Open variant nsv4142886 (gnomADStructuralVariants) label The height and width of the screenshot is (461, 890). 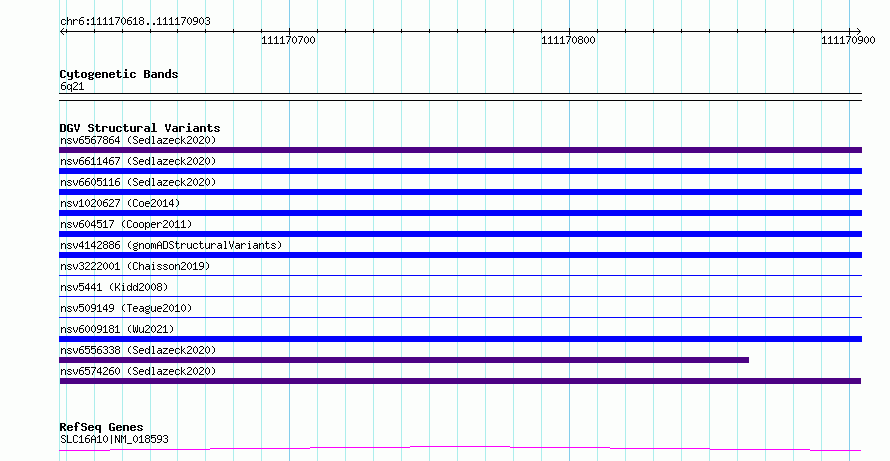point(171,245)
